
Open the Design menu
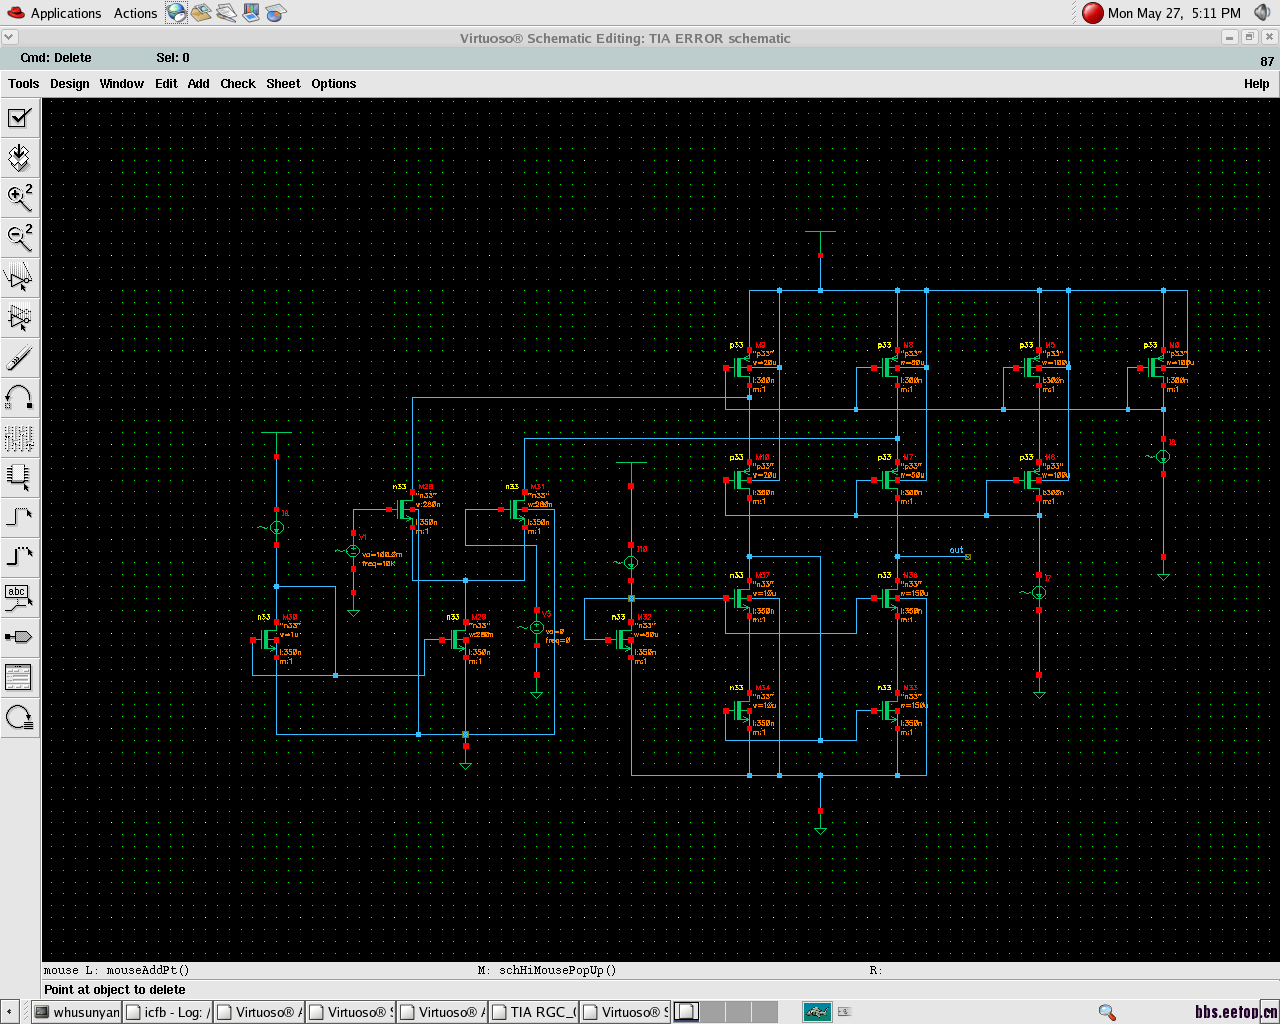69,84
